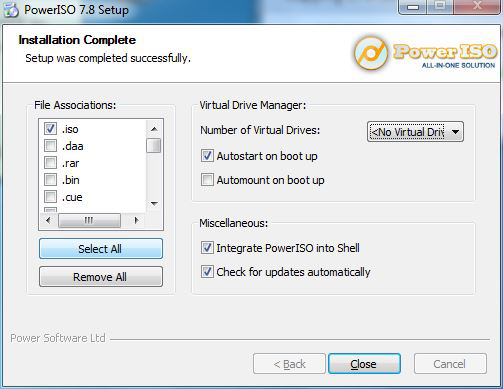Maximize the PowerISO Setup window
This screenshot has height=389, width=503.
click(x=440, y=7)
